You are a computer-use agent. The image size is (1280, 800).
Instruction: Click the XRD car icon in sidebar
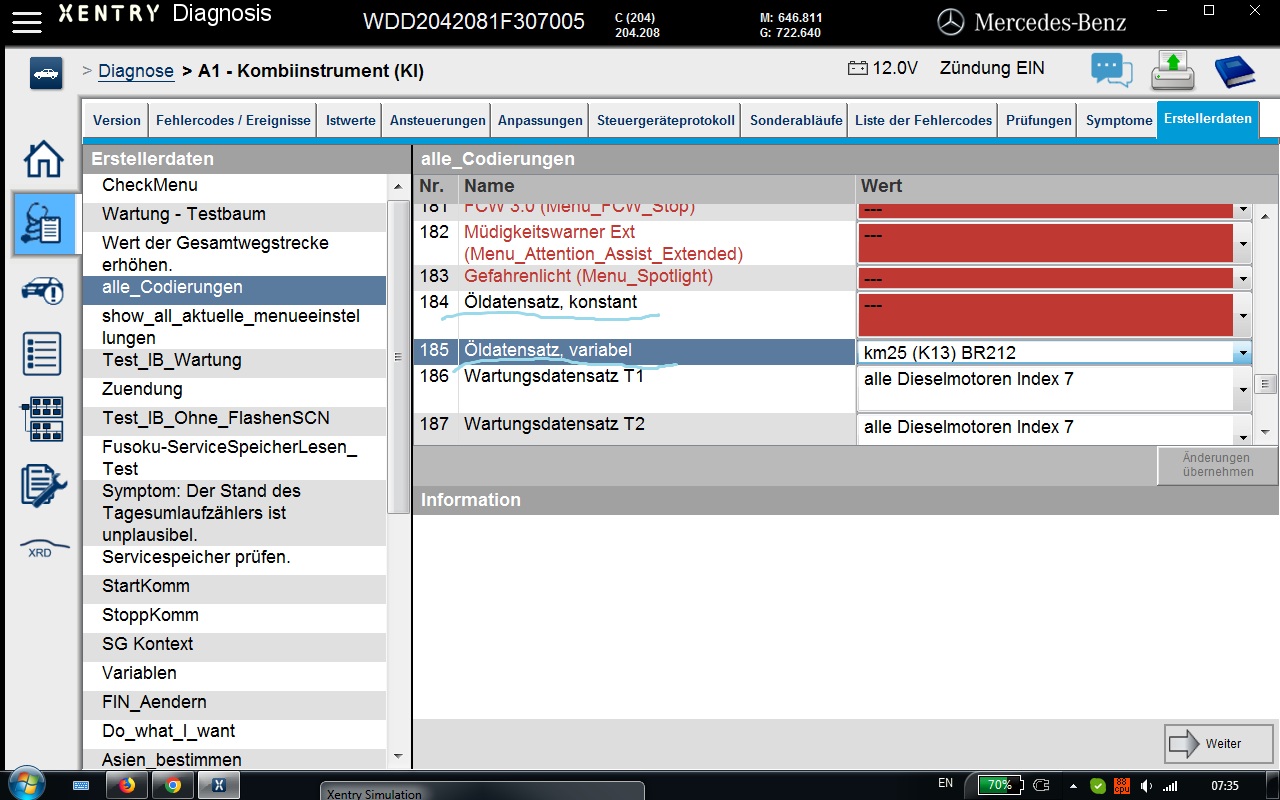(x=44, y=548)
